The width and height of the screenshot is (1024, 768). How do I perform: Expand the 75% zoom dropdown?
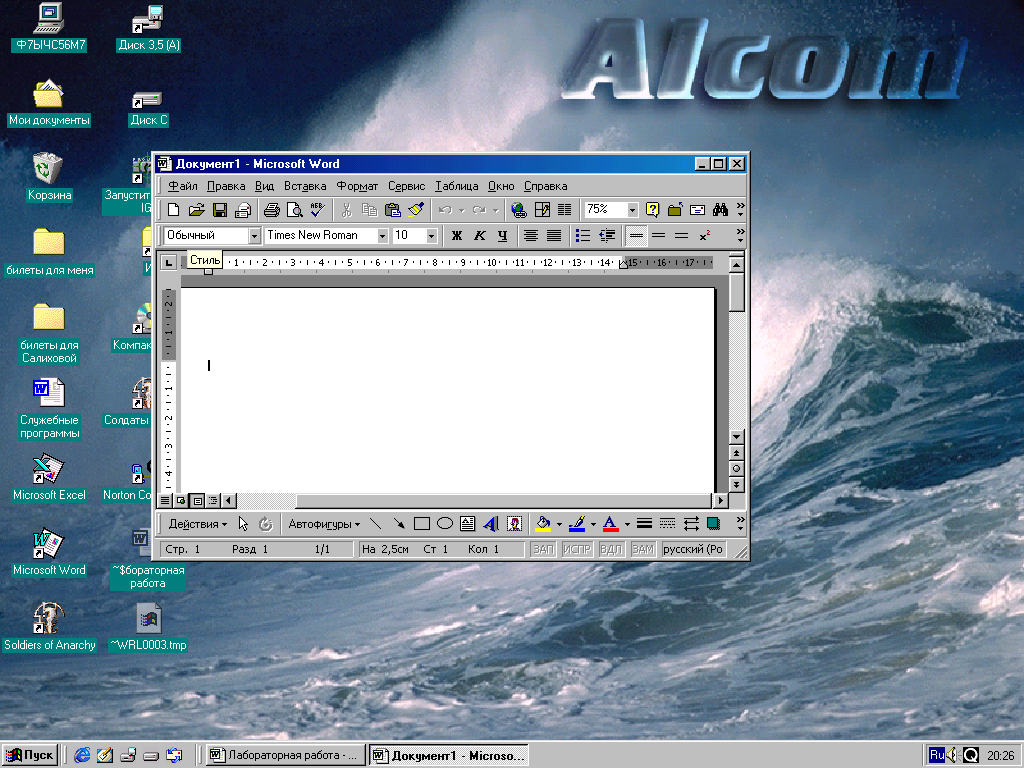tap(632, 210)
